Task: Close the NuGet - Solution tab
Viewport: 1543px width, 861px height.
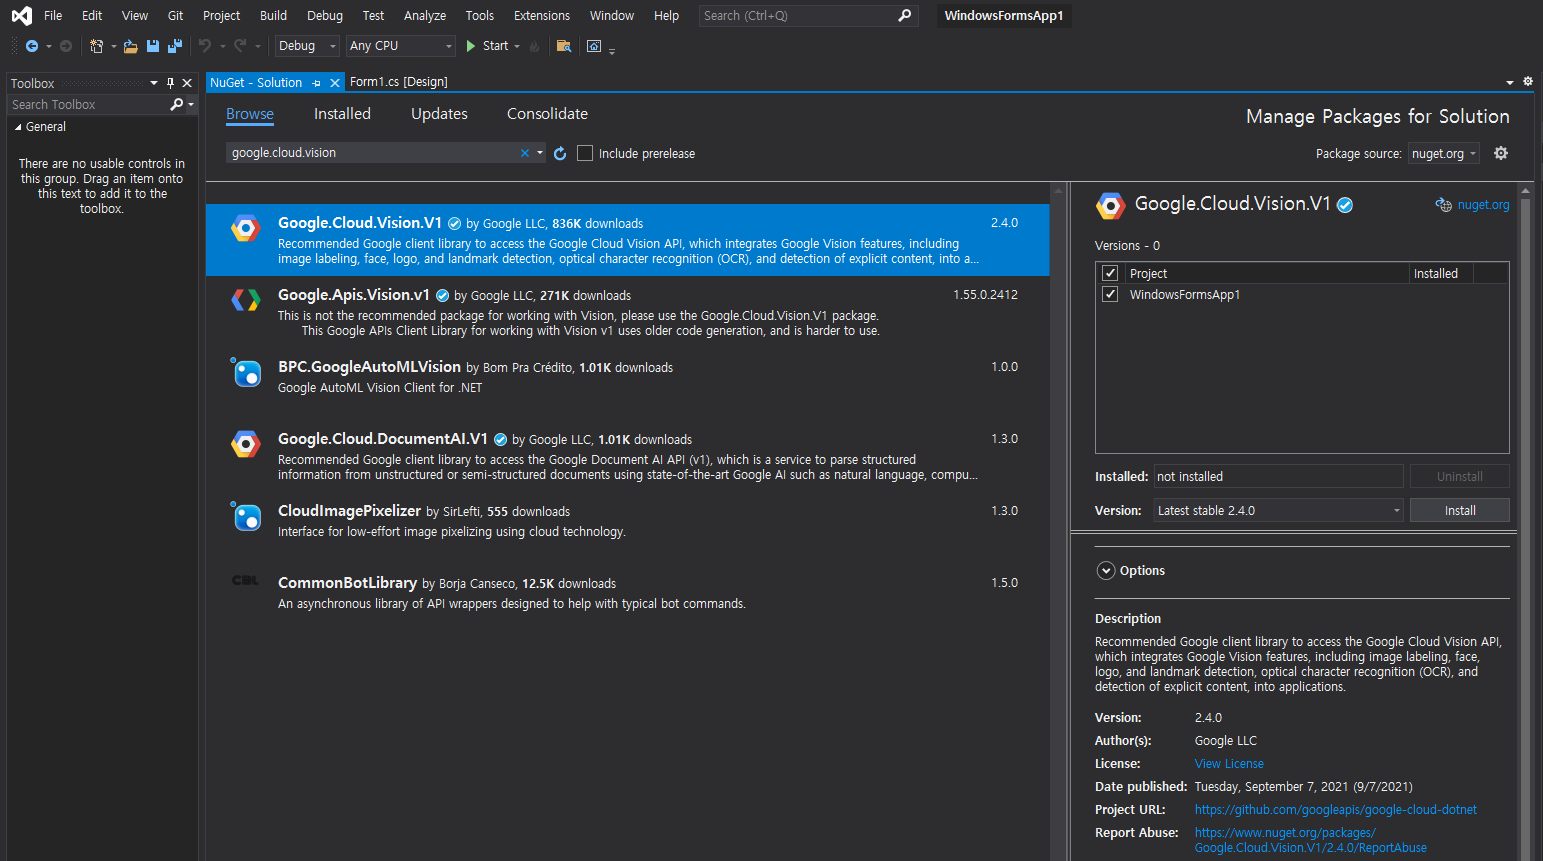Action: pos(335,83)
